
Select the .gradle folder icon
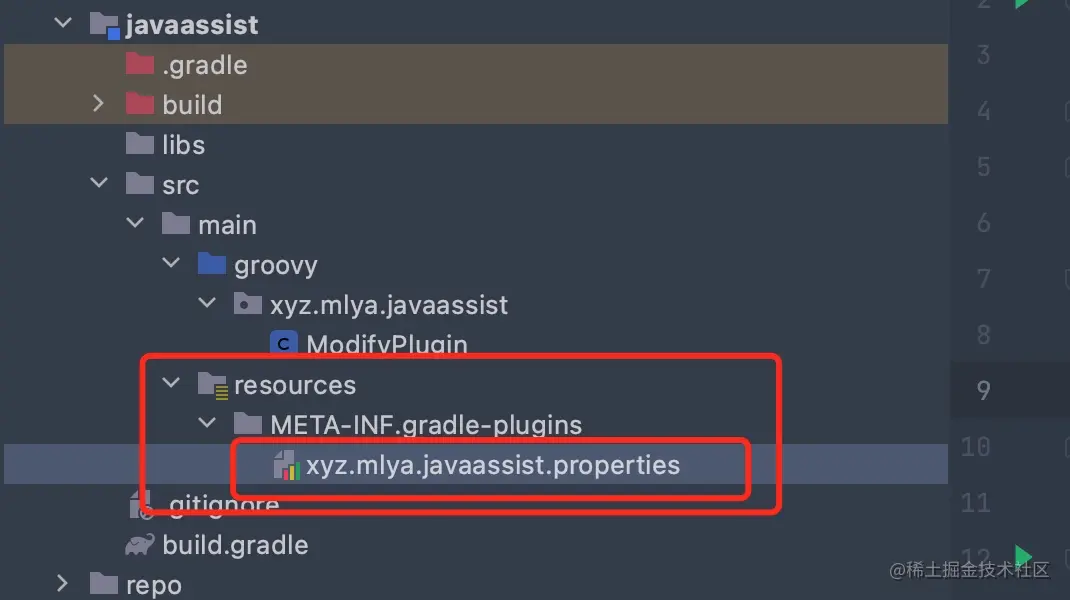click(x=140, y=64)
